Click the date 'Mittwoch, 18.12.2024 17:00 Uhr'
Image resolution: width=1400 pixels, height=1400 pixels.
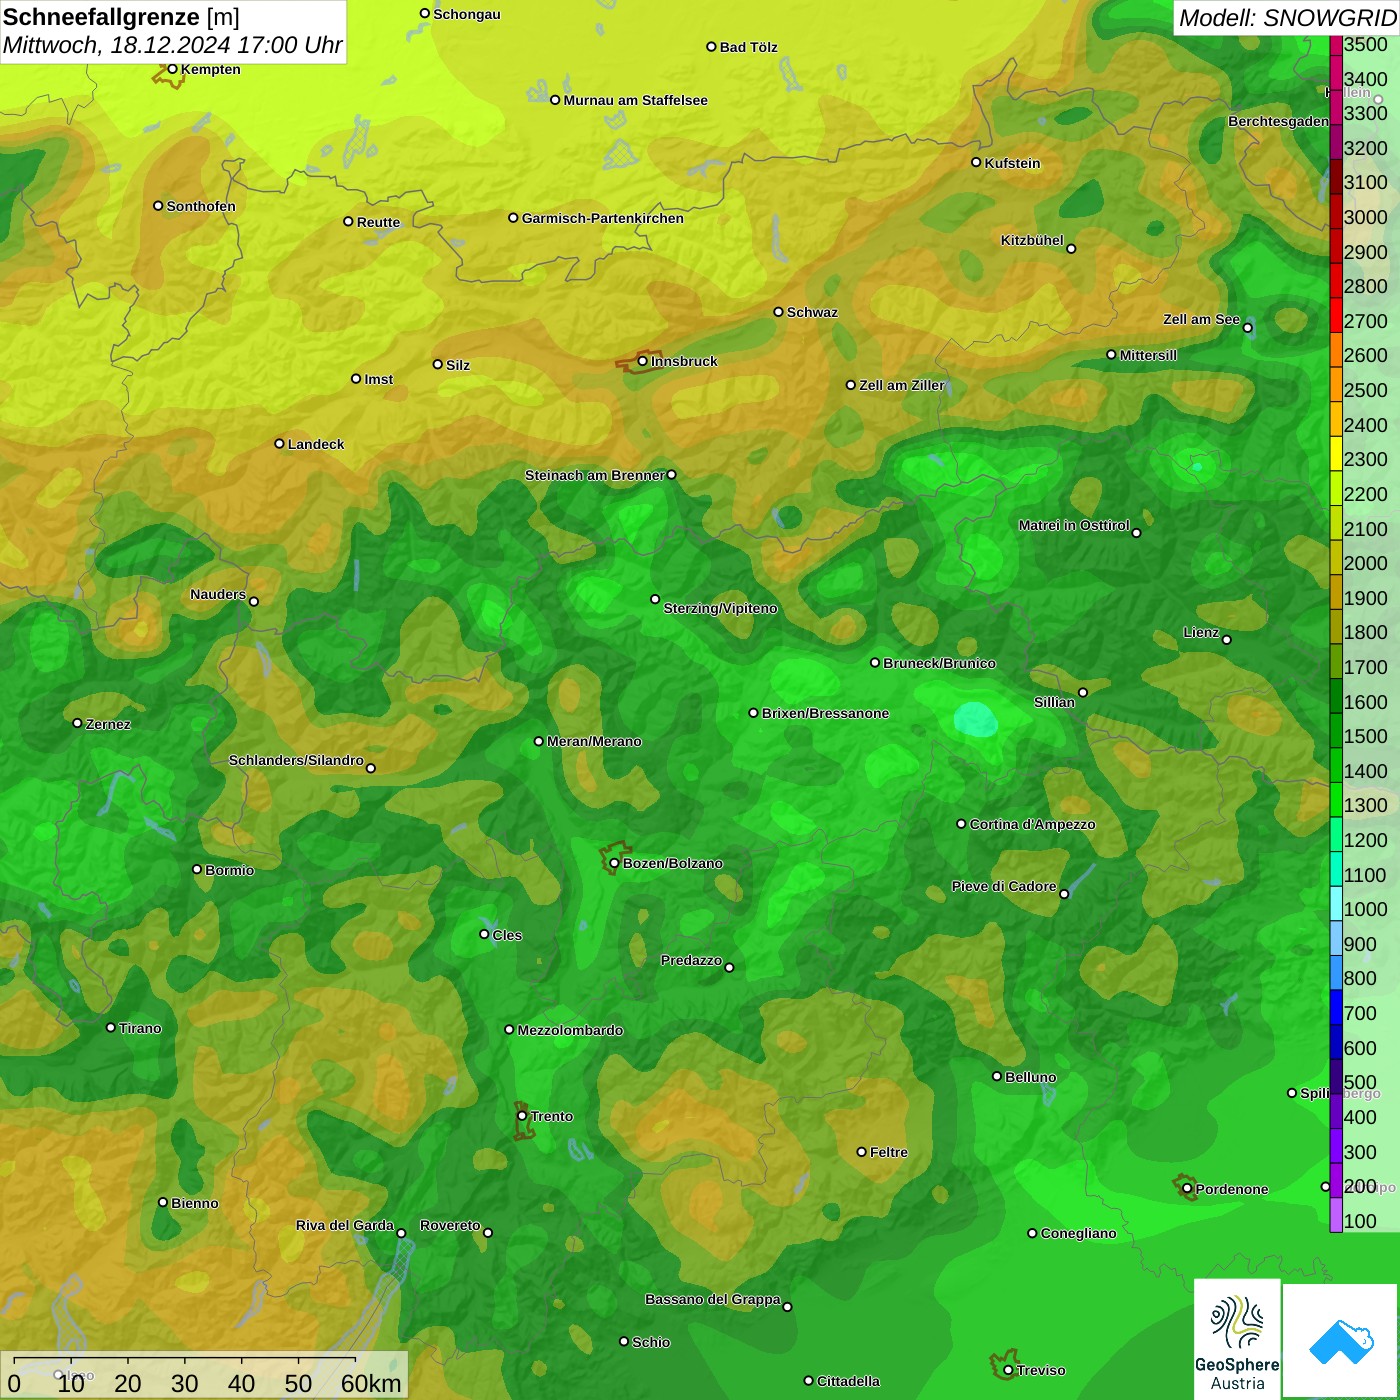(172, 45)
